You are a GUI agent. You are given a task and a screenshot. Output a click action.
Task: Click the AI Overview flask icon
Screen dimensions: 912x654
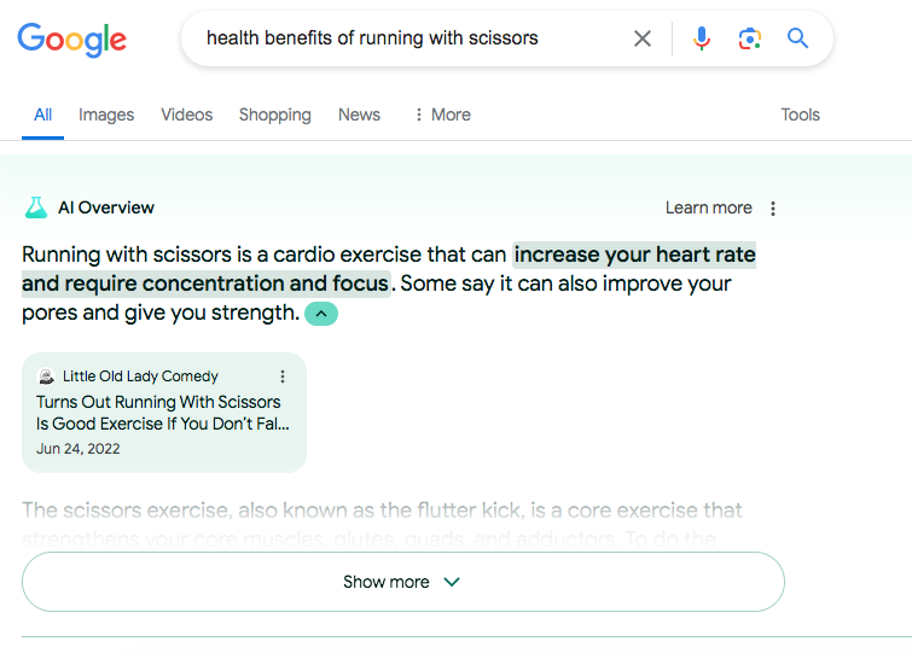pos(36,208)
